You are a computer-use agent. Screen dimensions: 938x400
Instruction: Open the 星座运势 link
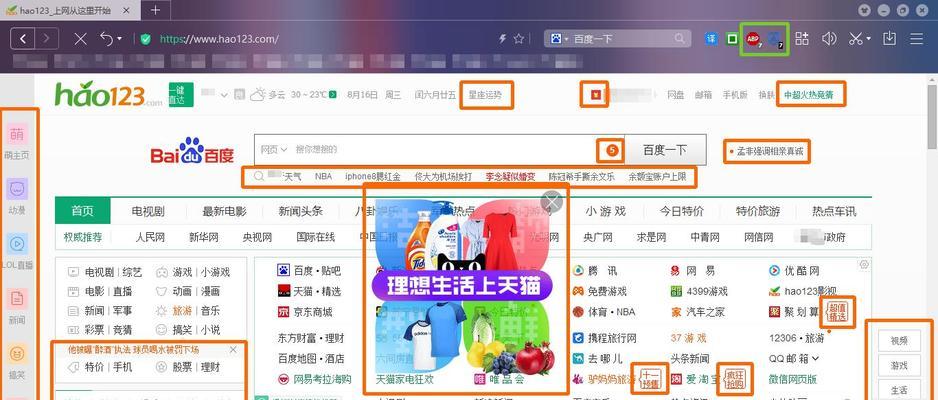485,94
